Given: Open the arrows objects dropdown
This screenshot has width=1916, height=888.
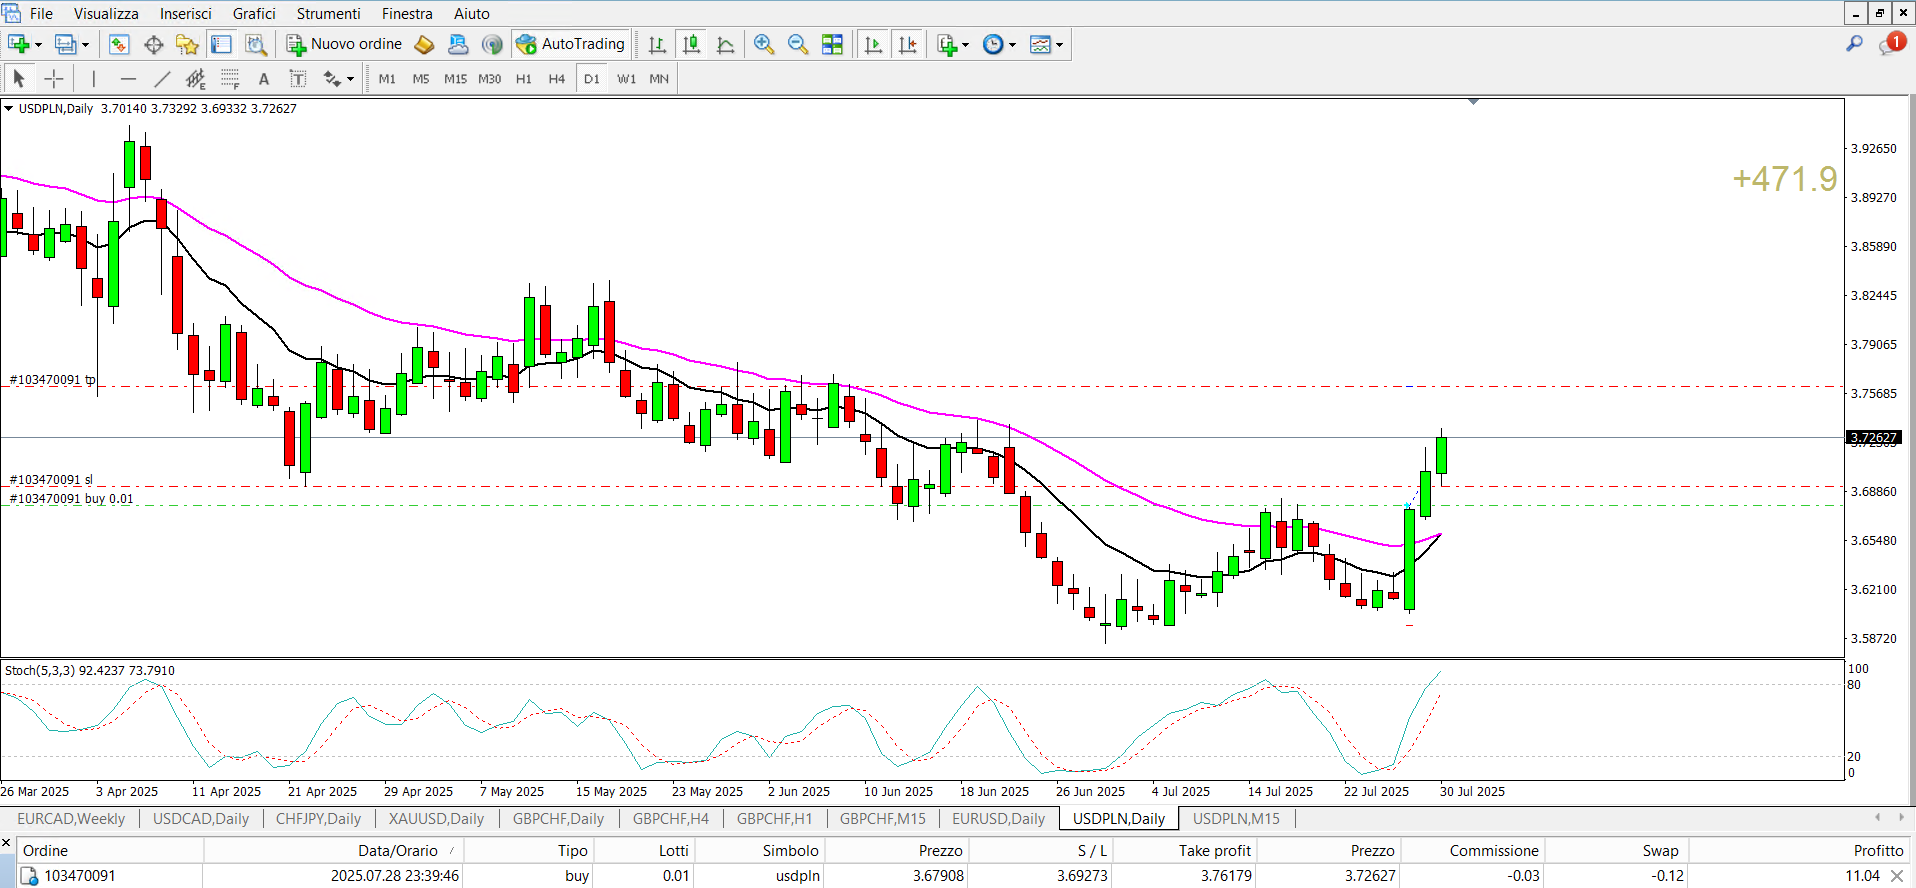Looking at the screenshot, I should point(350,79).
